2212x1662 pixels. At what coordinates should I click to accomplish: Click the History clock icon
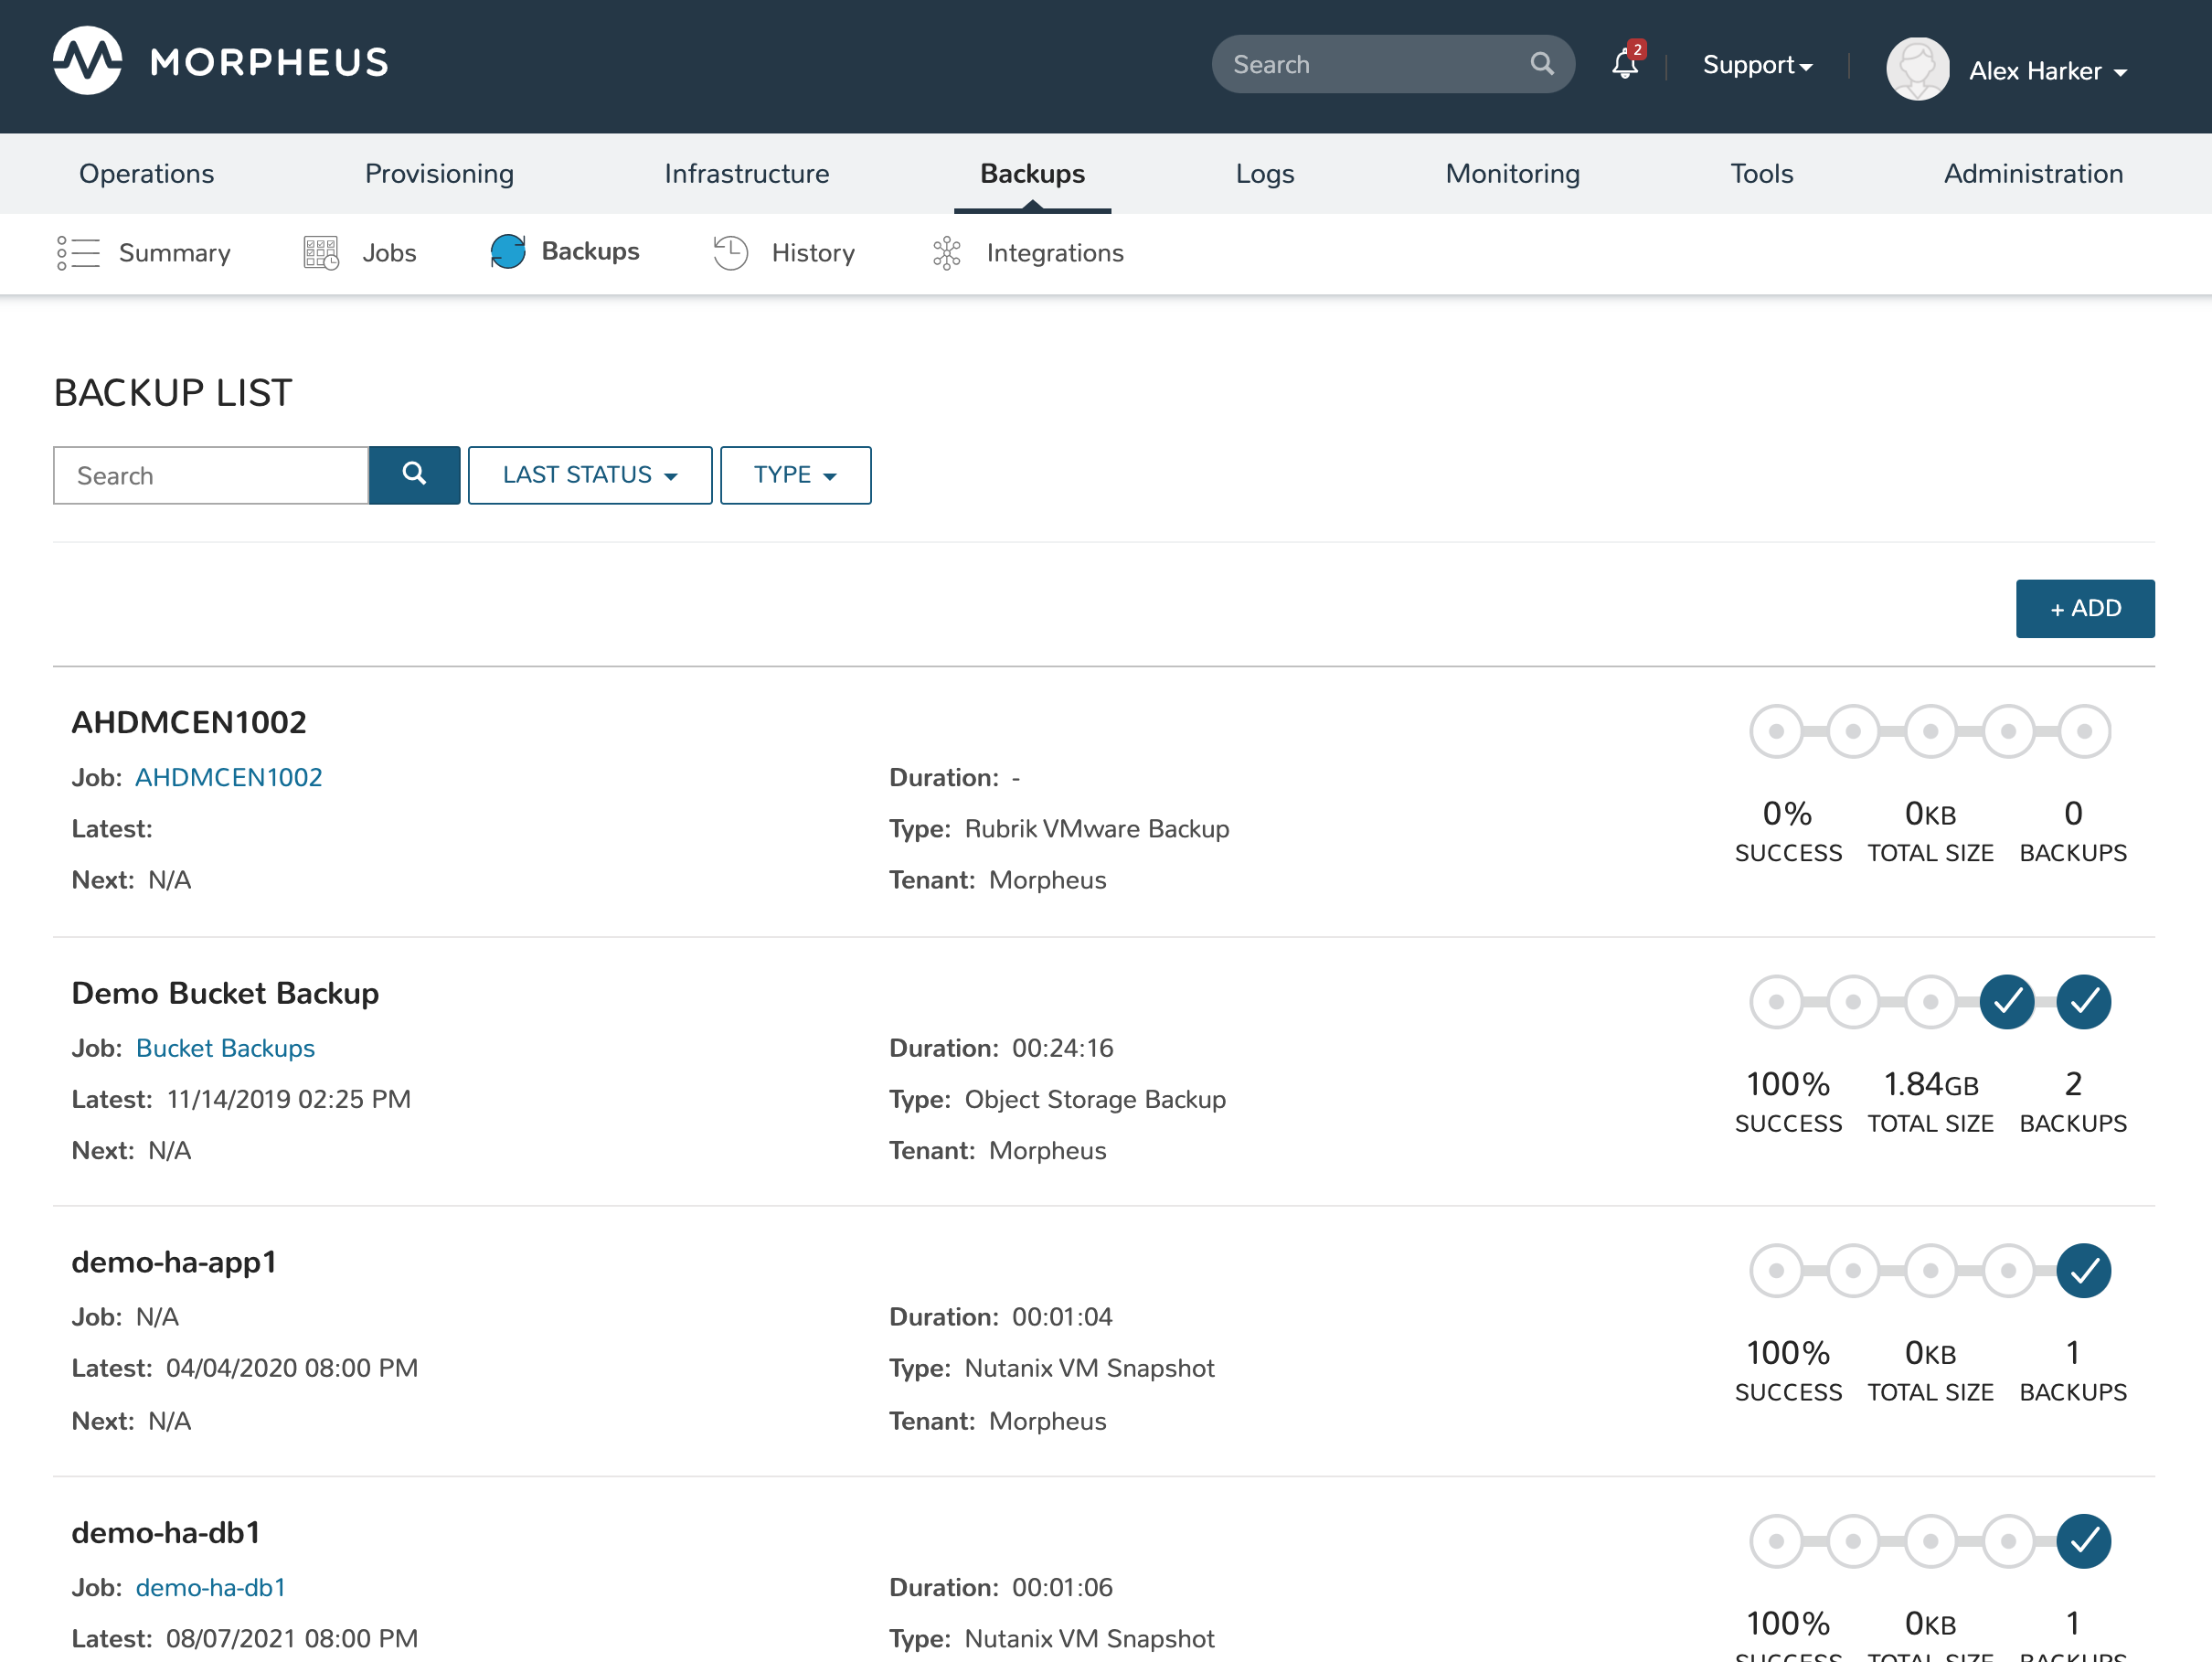pyautogui.click(x=730, y=253)
